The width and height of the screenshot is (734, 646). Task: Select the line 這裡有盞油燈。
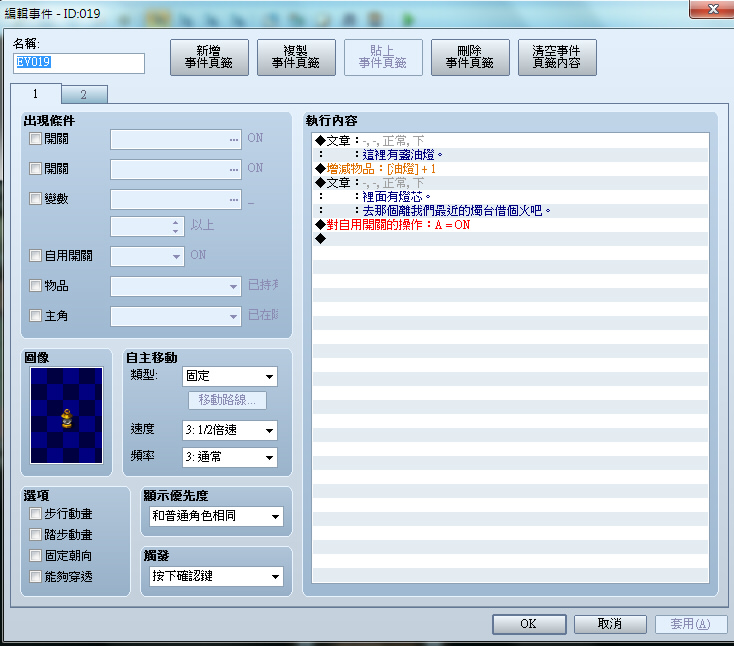pyautogui.click(x=510, y=155)
